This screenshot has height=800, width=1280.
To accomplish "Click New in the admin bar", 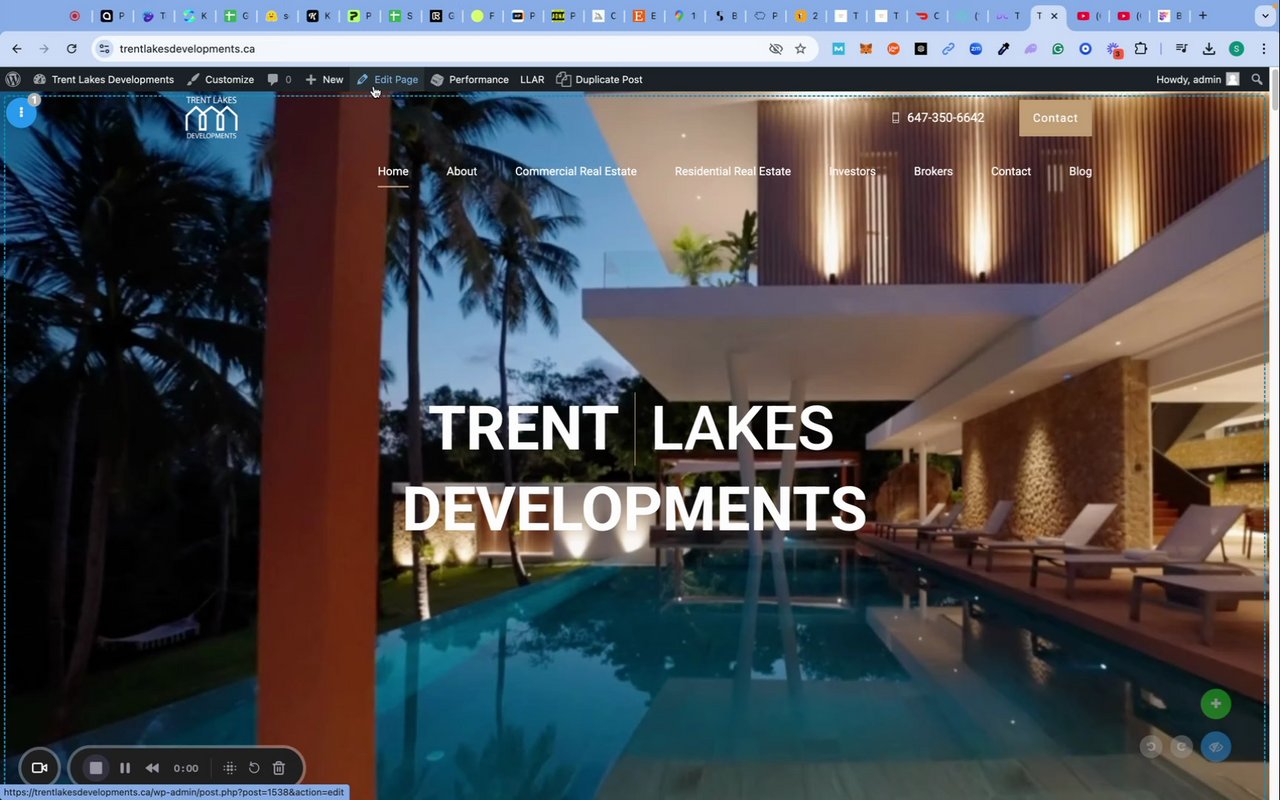I will (x=324, y=79).
